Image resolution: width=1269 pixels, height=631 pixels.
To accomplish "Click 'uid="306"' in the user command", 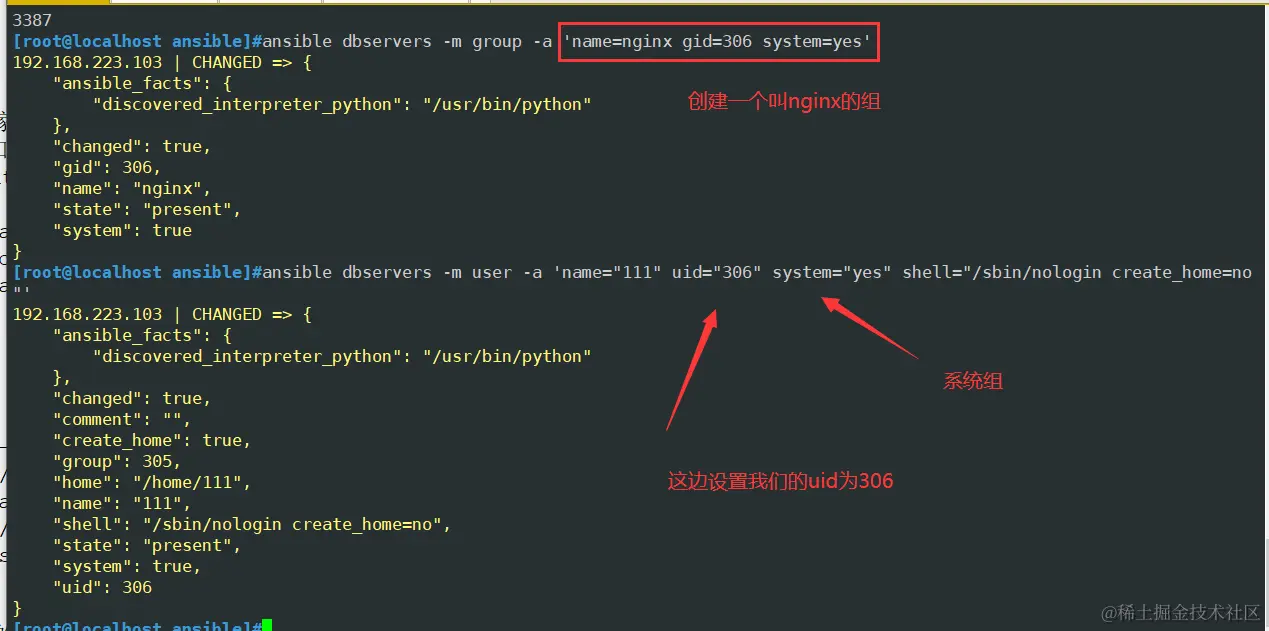I will pyautogui.click(x=717, y=272).
